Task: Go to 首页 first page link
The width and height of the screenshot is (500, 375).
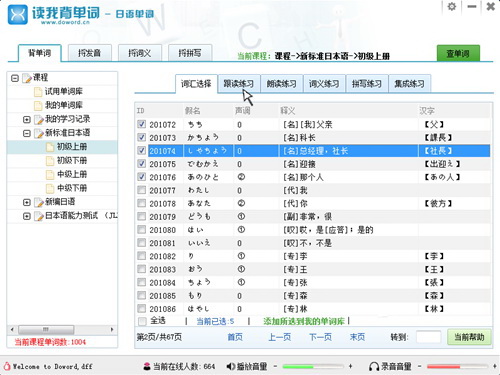Action: click(x=235, y=337)
